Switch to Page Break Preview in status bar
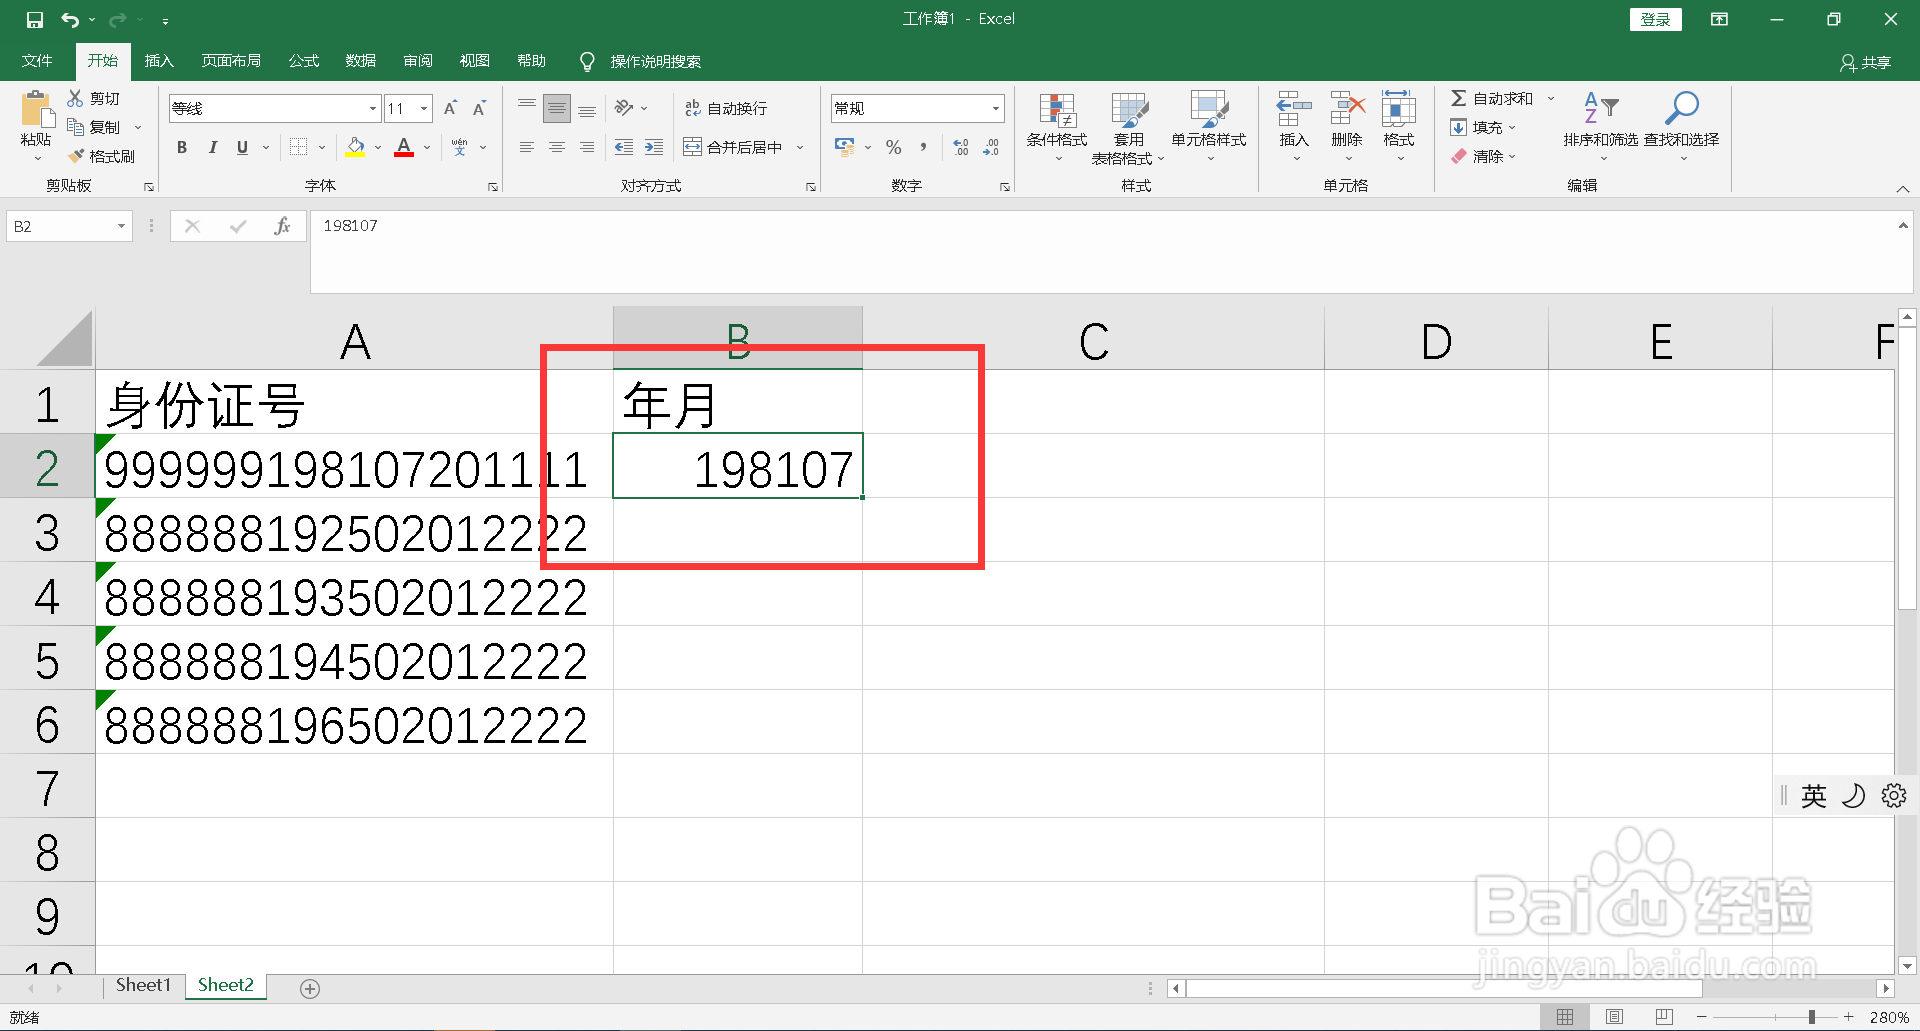Viewport: 1920px width, 1031px height. [1664, 1017]
